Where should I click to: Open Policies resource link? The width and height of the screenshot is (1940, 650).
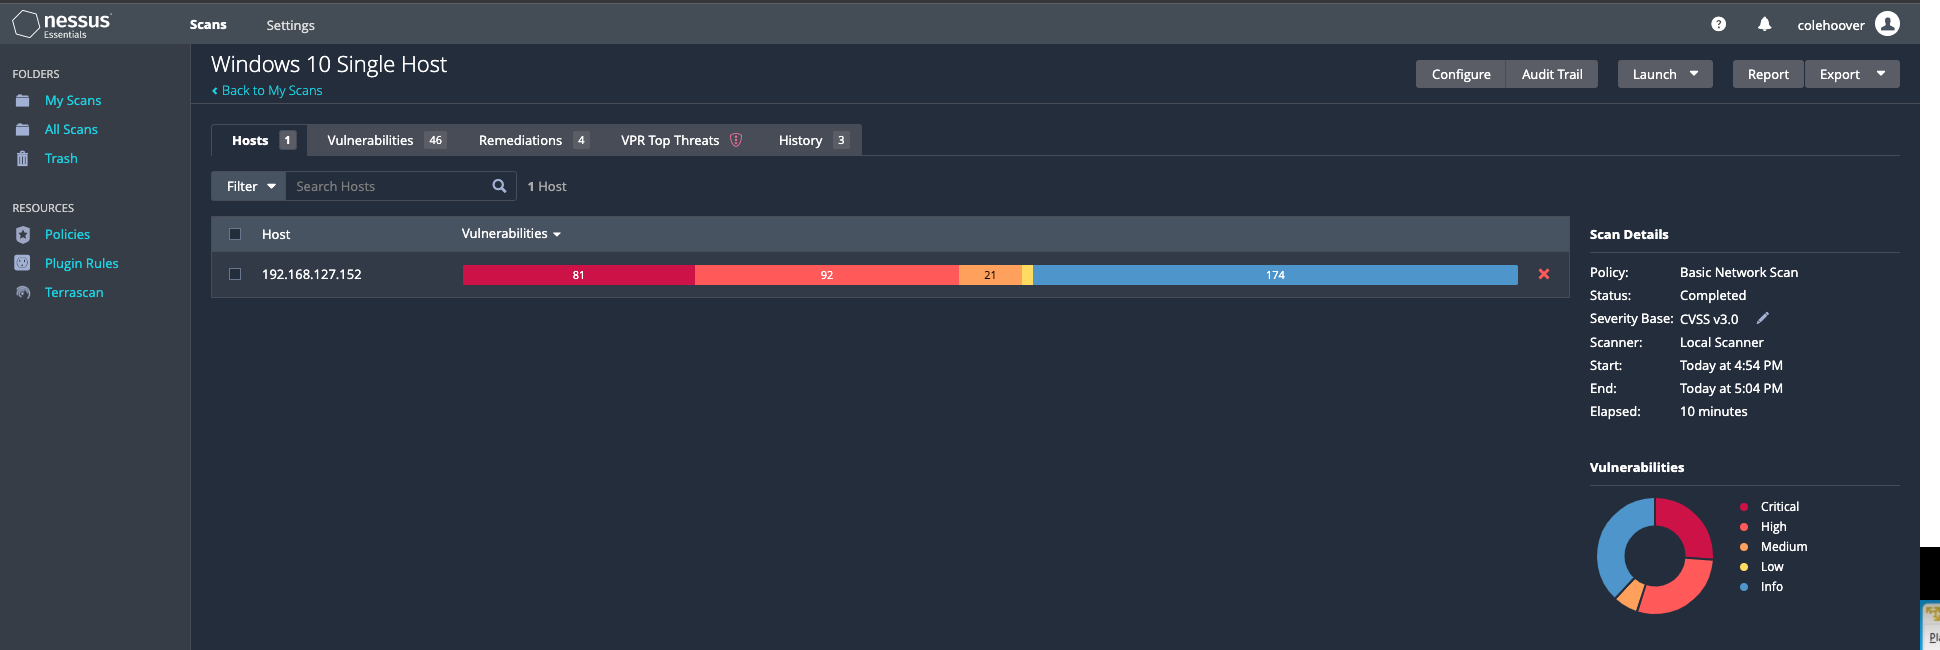(67, 235)
